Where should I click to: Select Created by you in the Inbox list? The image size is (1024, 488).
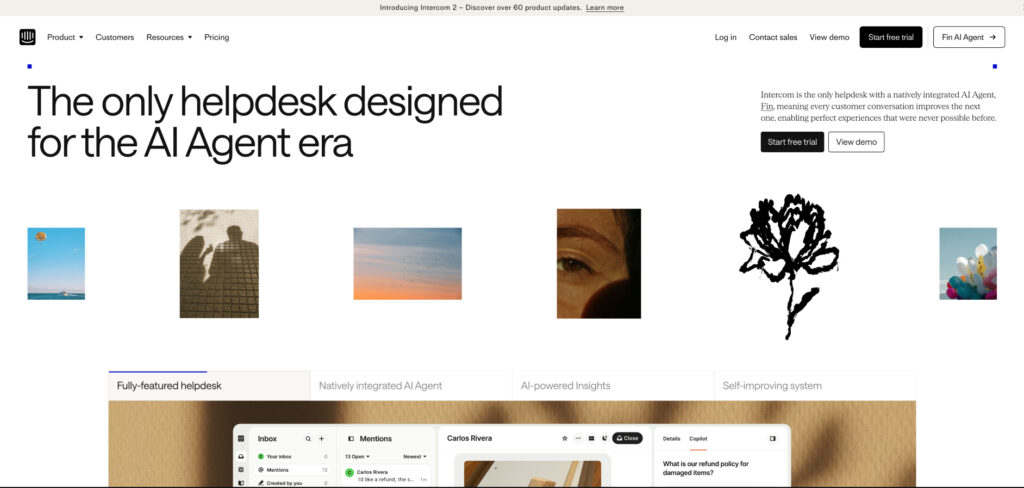(293, 483)
